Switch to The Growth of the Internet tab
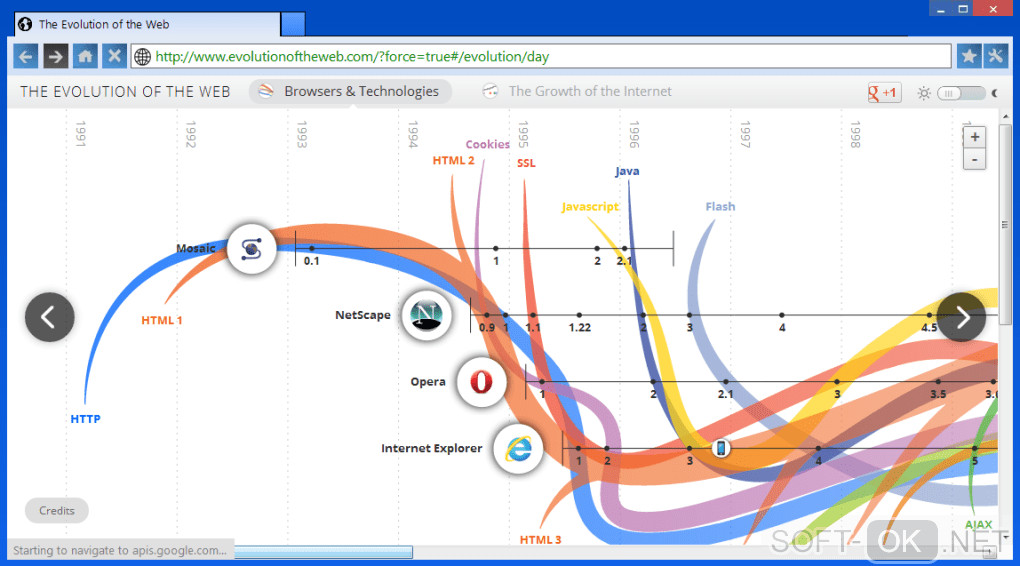 coord(577,92)
